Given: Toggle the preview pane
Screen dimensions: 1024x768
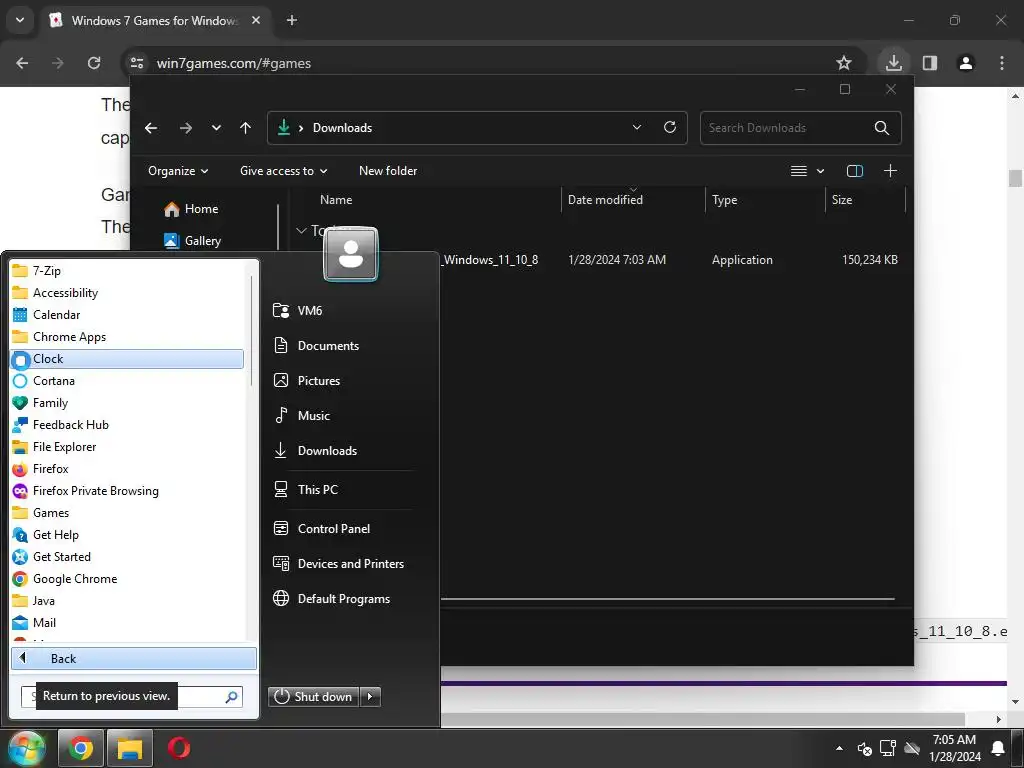Looking at the screenshot, I should pos(855,171).
